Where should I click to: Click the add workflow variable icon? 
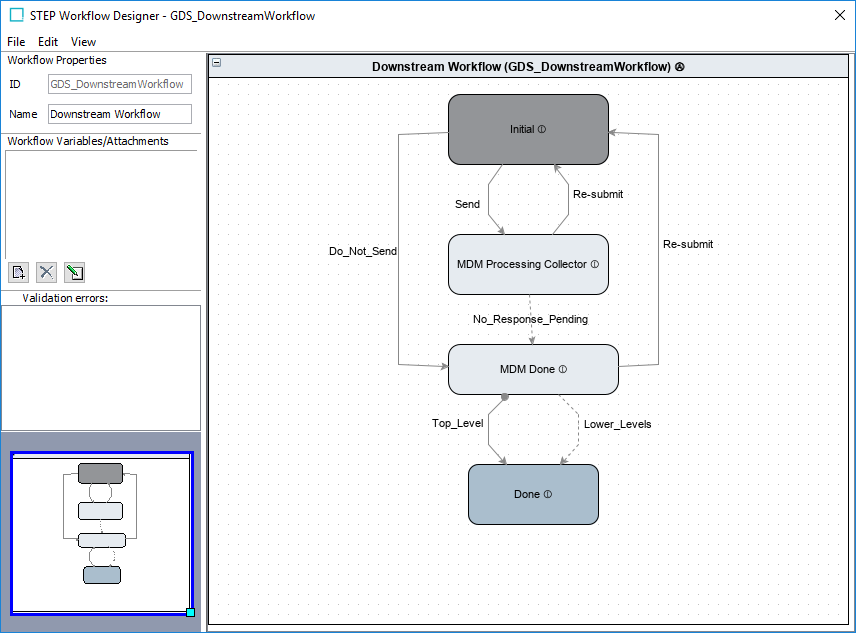point(18,272)
